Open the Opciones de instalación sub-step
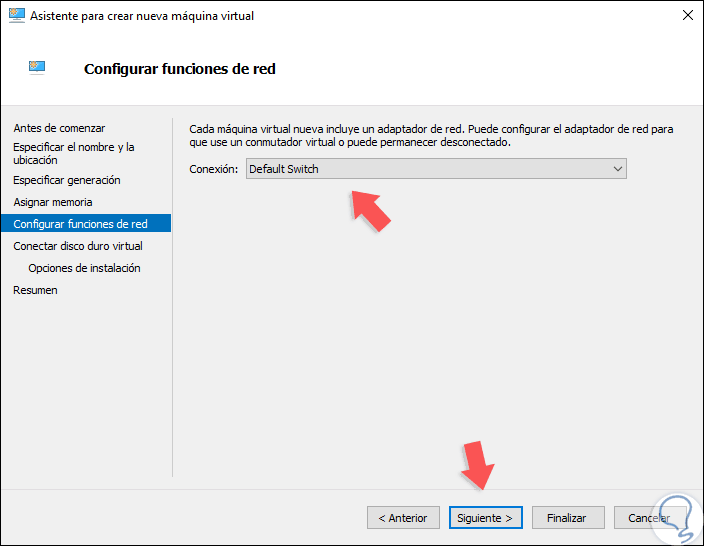Image resolution: width=704 pixels, height=546 pixels. click(x=84, y=268)
